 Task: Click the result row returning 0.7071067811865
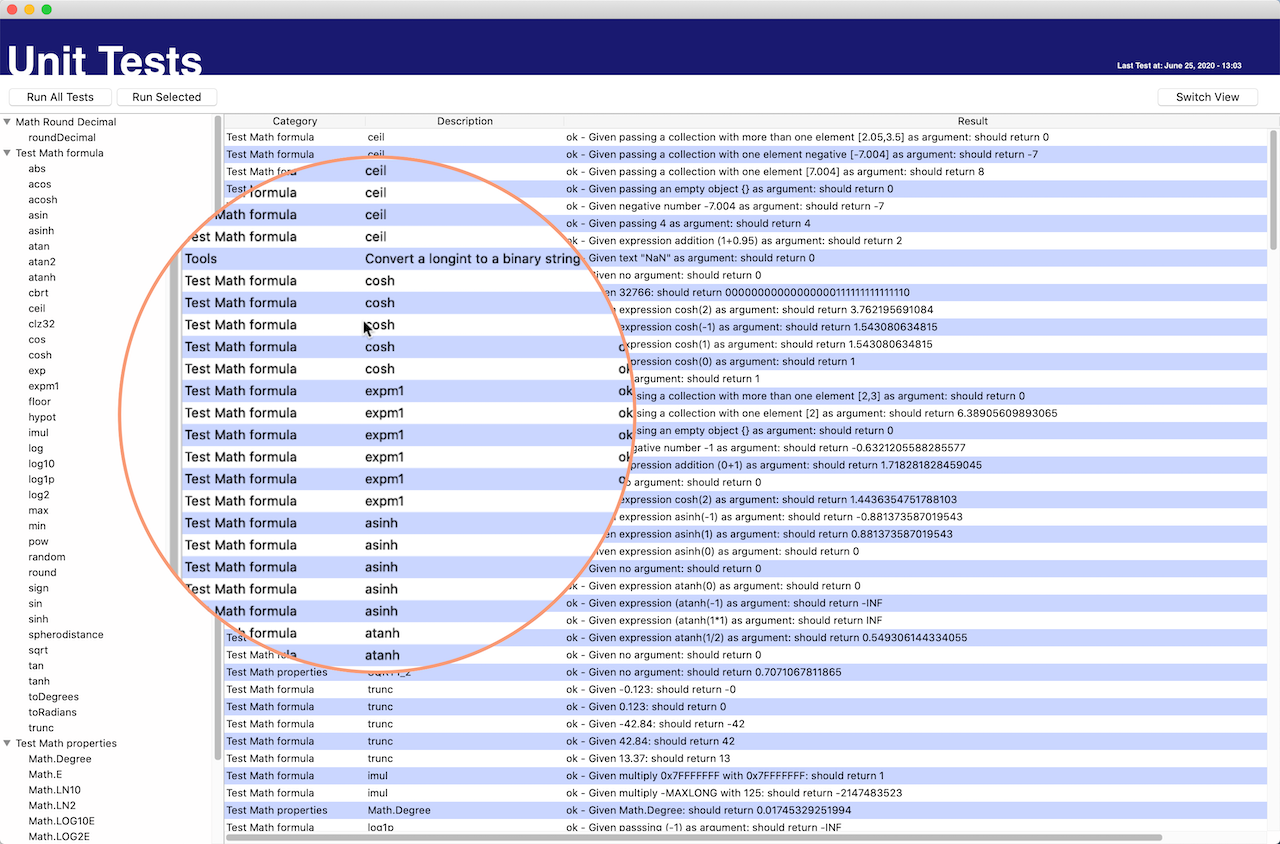click(x=745, y=672)
